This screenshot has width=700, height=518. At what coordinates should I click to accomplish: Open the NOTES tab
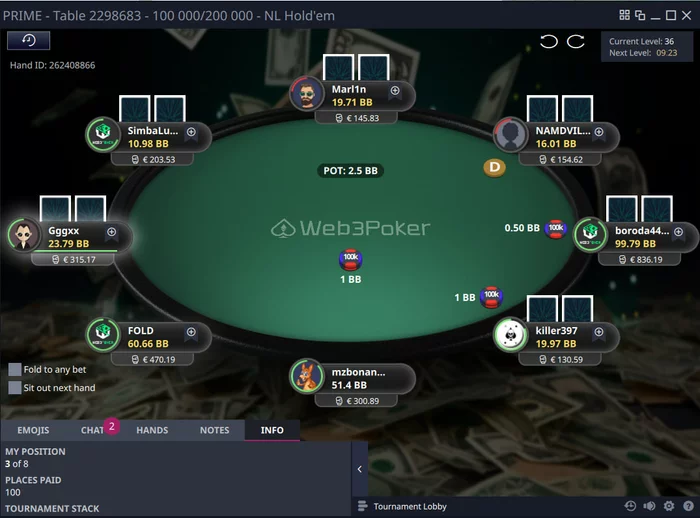[214, 430]
